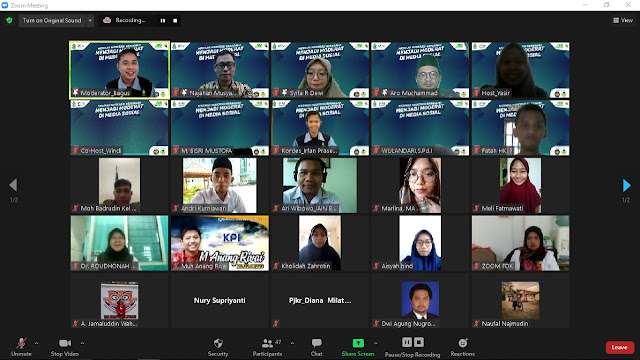640x360 pixels.
Task: Expand share options caret next to Share Screen
Action: coord(376,343)
